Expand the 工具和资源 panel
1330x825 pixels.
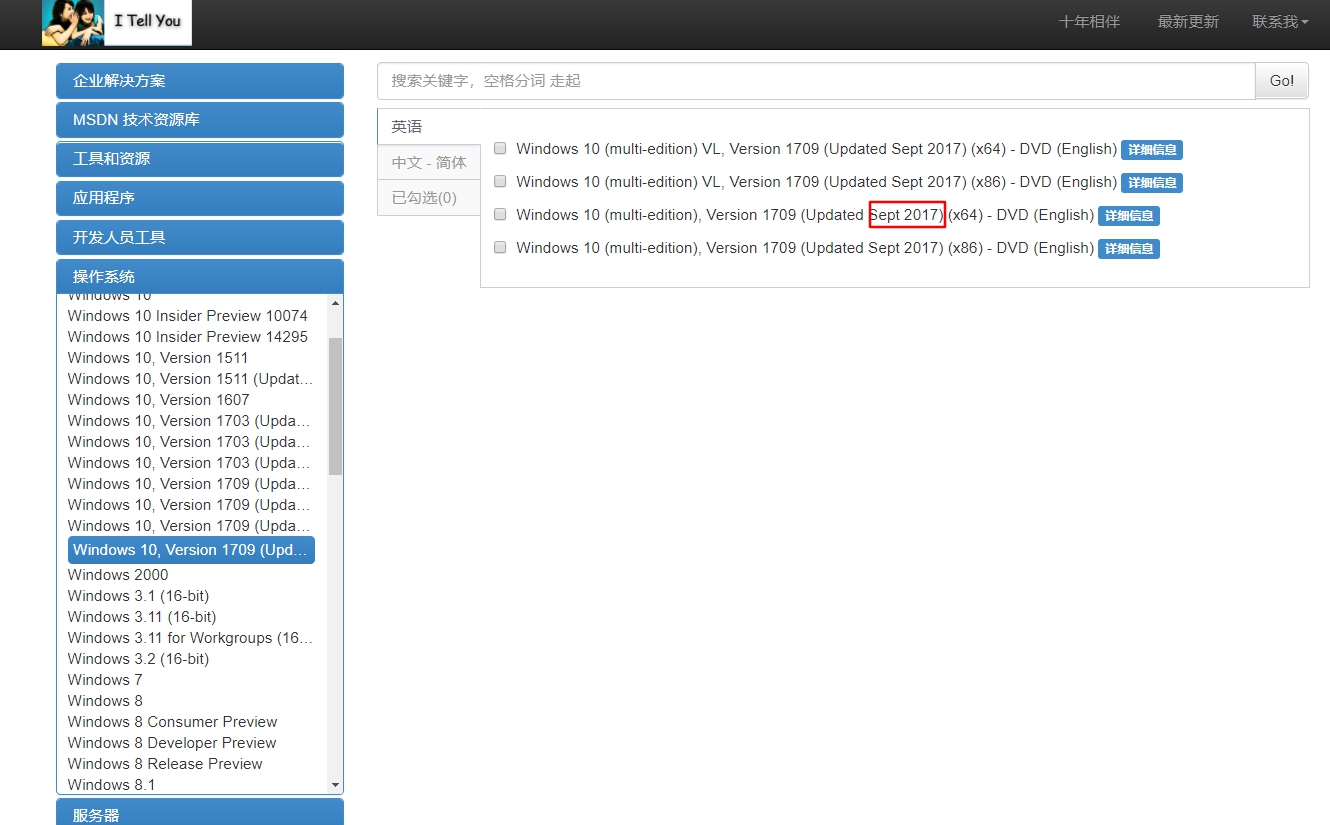(200, 159)
